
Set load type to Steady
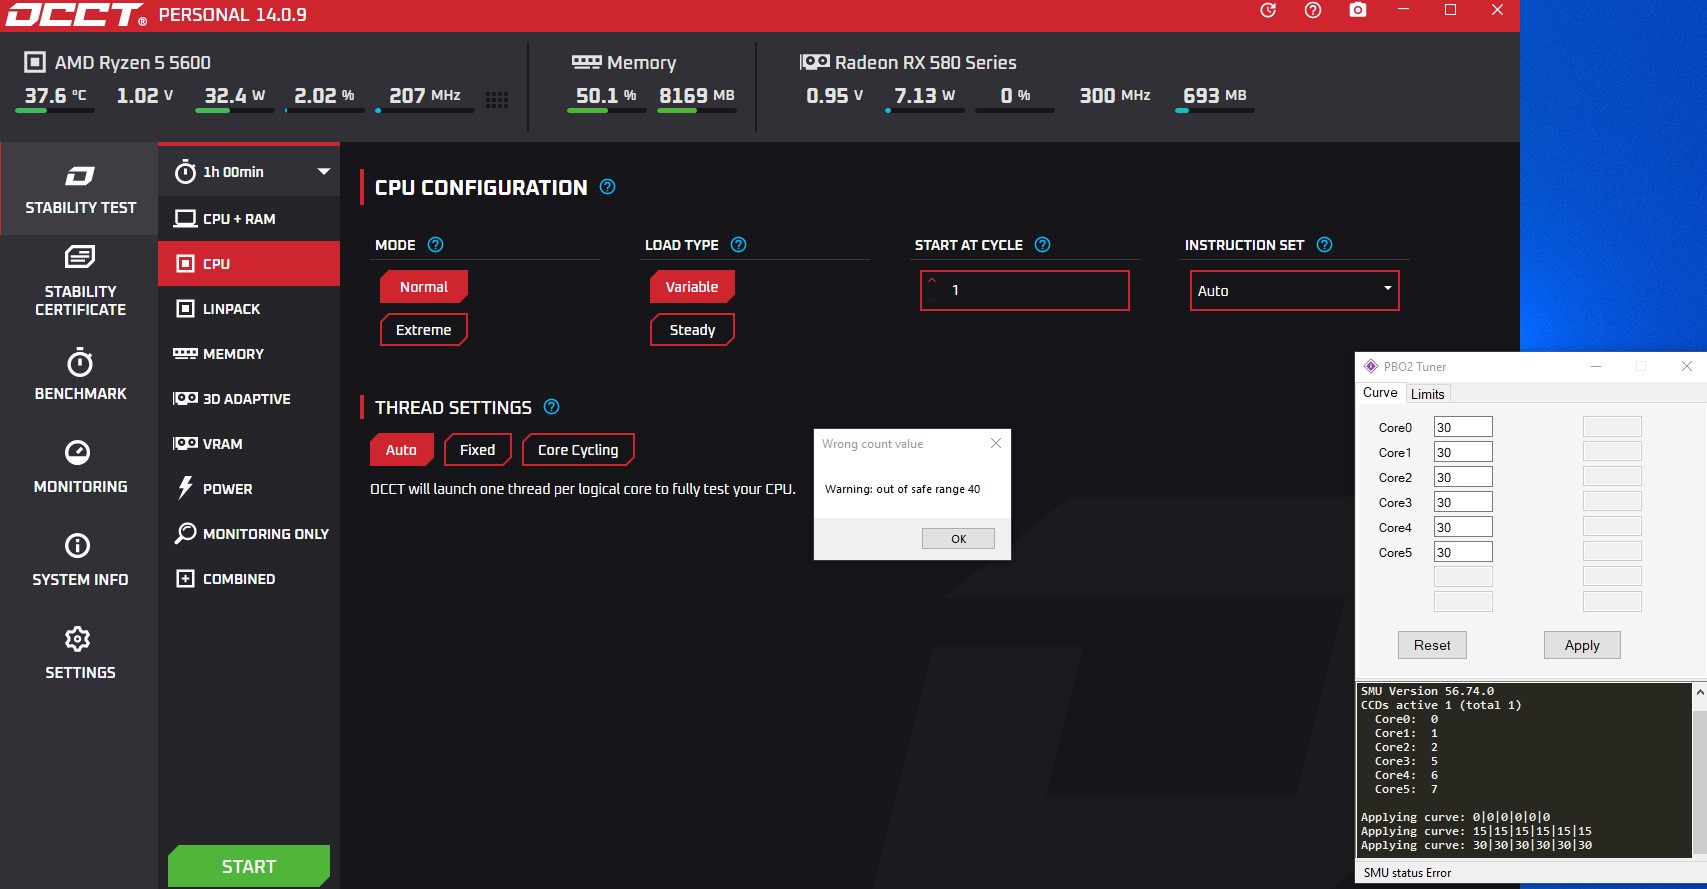[692, 330]
